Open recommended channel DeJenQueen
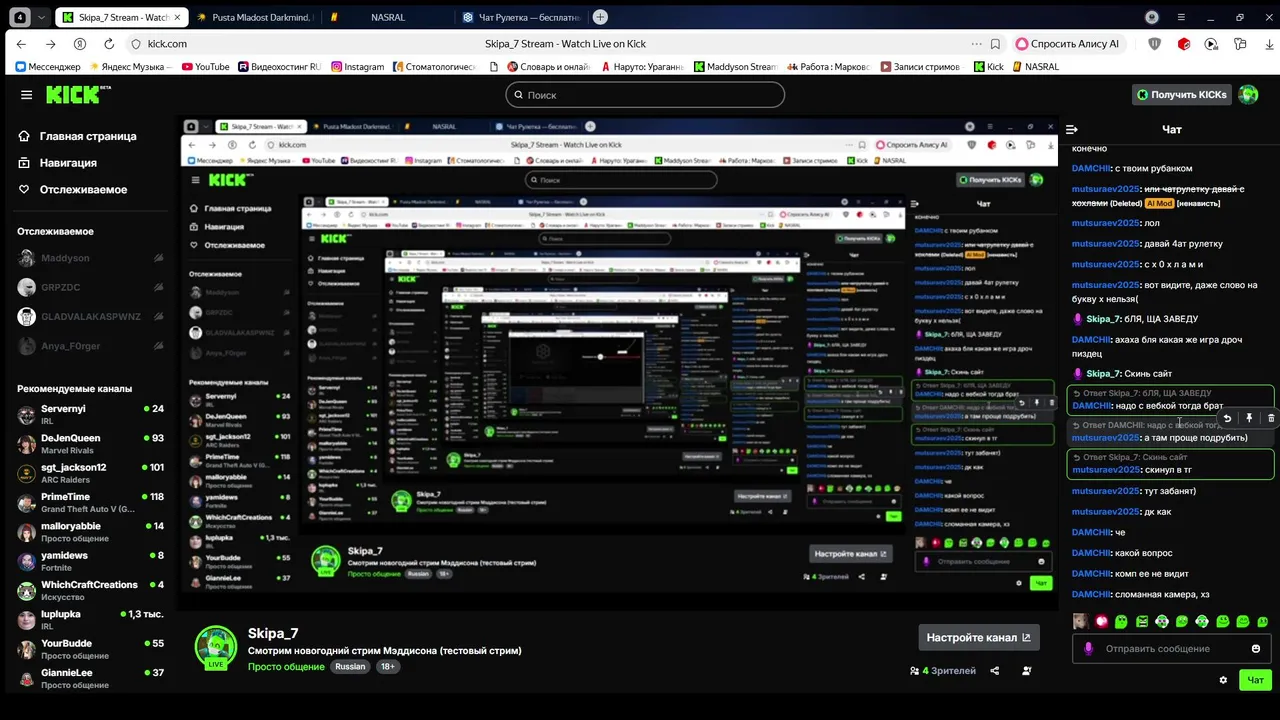Screen dimensions: 1280x720 (90, 444)
